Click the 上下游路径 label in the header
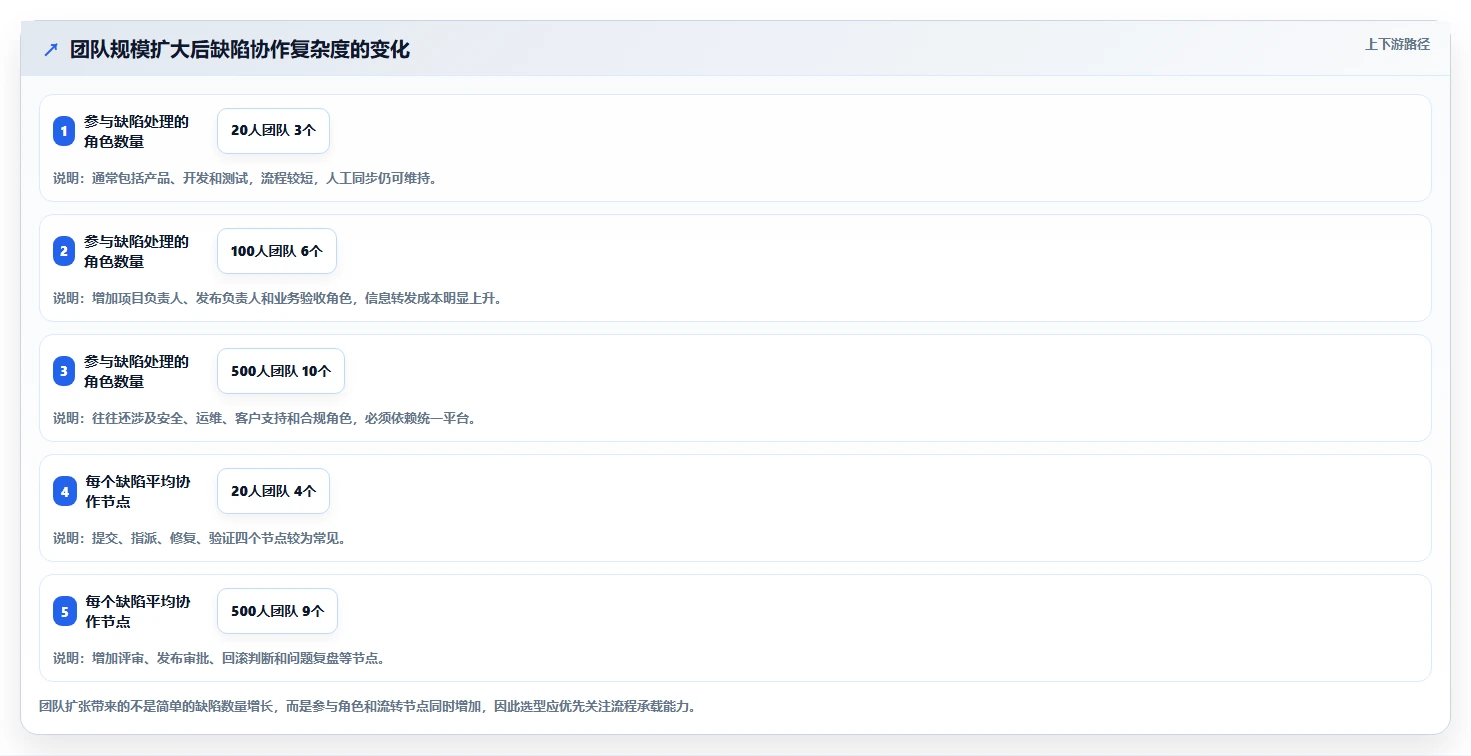The width and height of the screenshot is (1471, 756). pyautogui.click(x=1397, y=44)
